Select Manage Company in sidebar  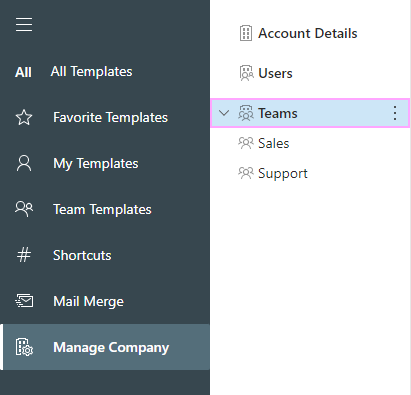[x=106, y=347]
